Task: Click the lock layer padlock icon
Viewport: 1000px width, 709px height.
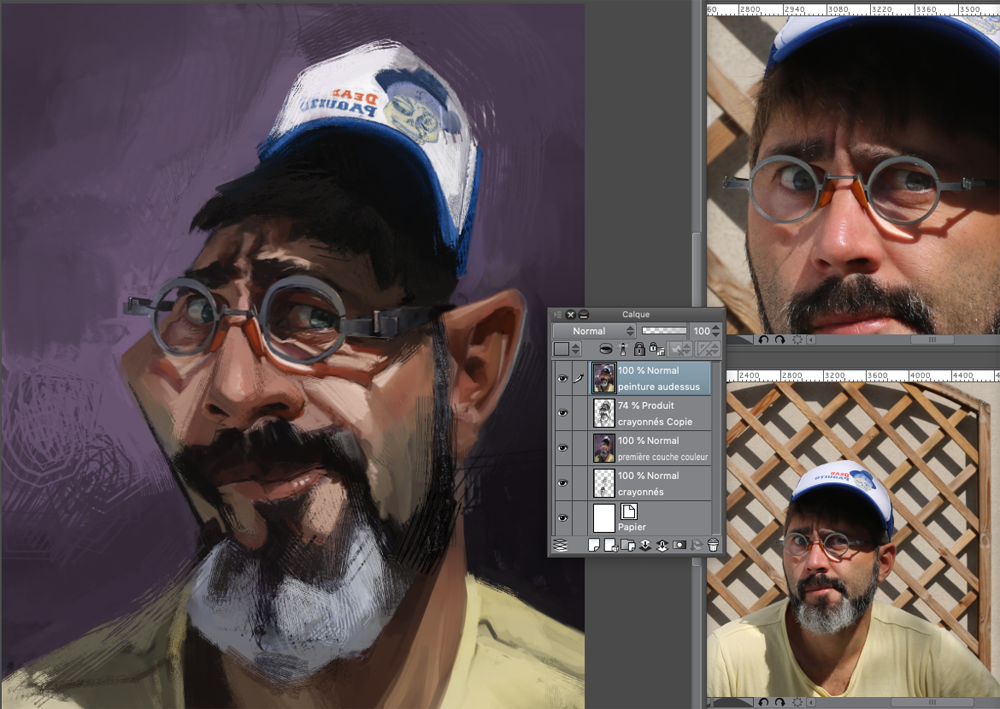Action: tap(639, 349)
